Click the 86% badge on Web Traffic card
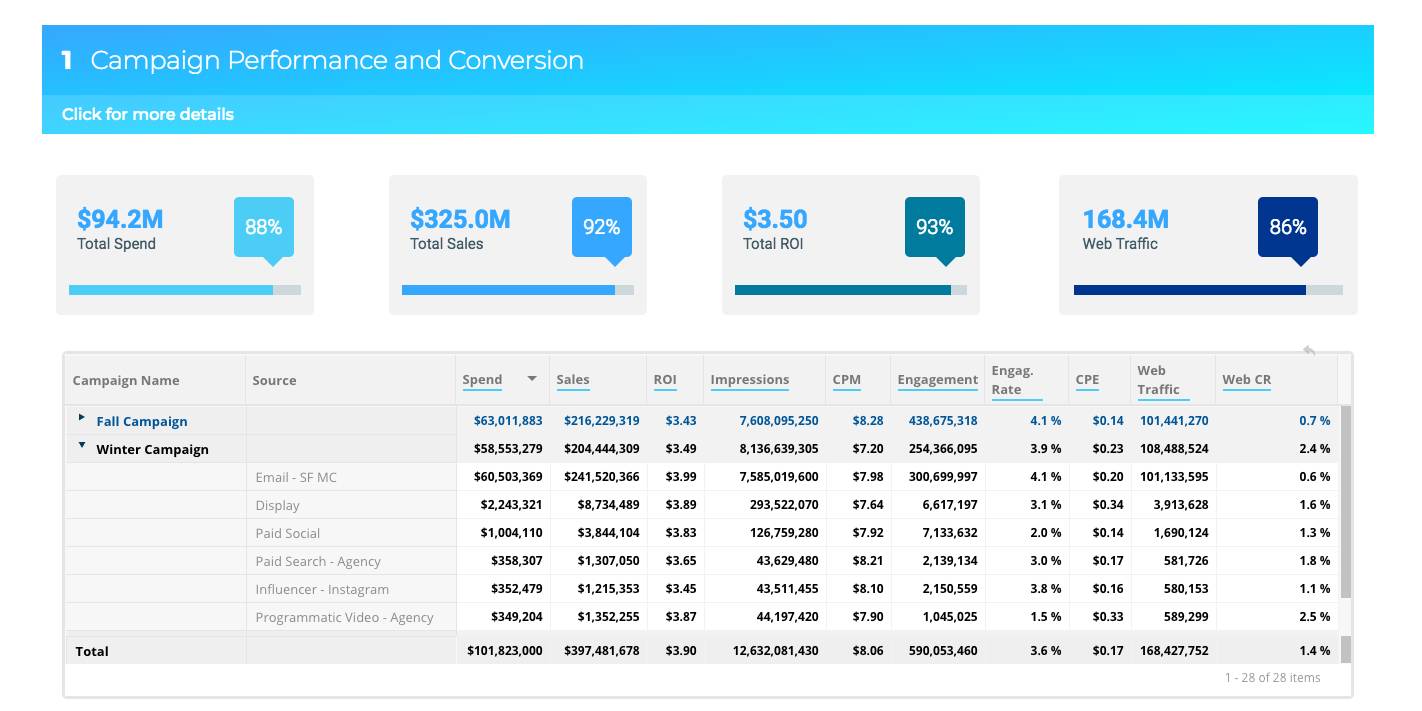Image resolution: width=1422 pixels, height=711 pixels. [1288, 227]
